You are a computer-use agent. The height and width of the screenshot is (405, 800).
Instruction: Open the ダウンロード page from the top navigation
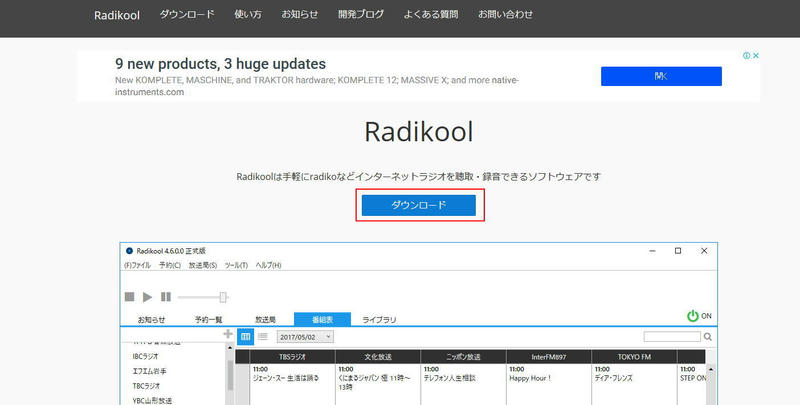[x=187, y=14]
